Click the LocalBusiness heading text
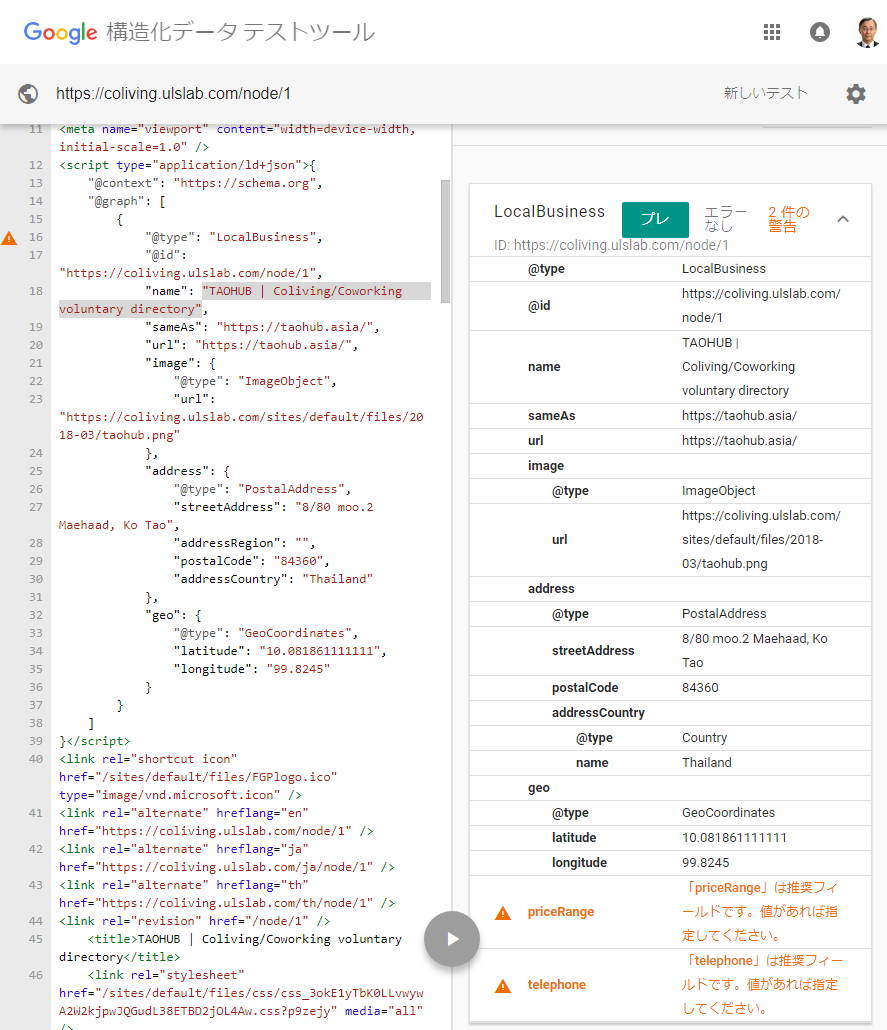This screenshot has width=887, height=1030. pos(549,212)
